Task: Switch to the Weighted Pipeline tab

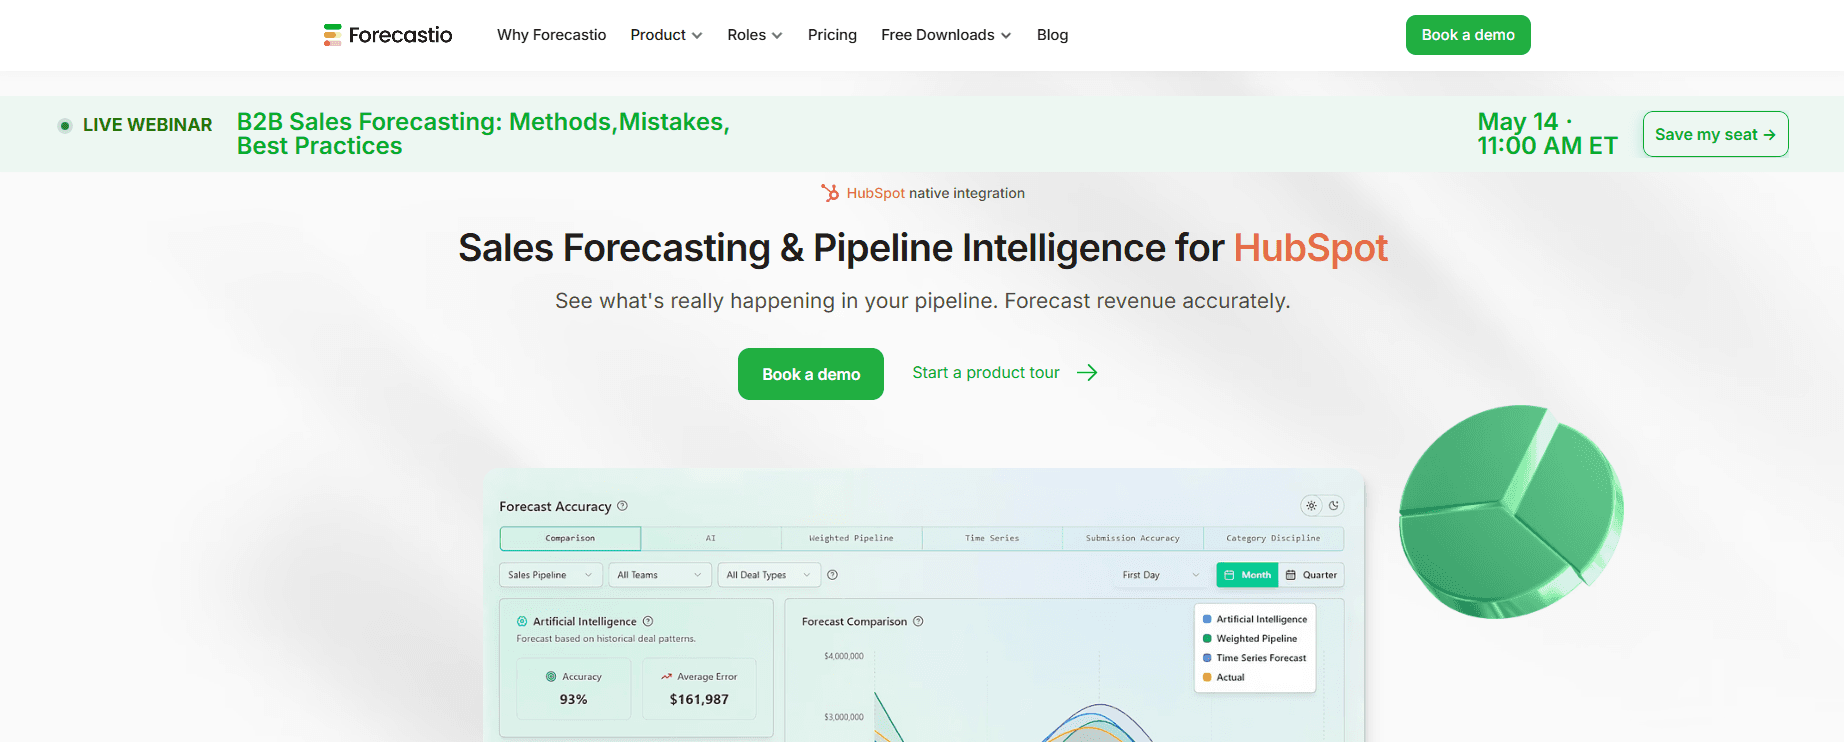Action: [x=851, y=538]
